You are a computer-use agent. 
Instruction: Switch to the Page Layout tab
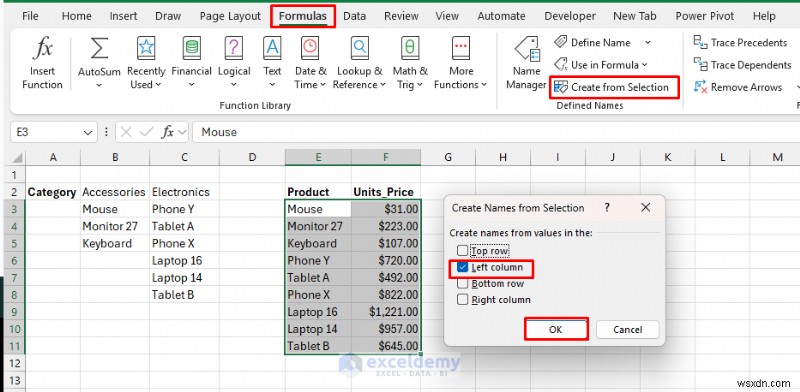point(230,16)
